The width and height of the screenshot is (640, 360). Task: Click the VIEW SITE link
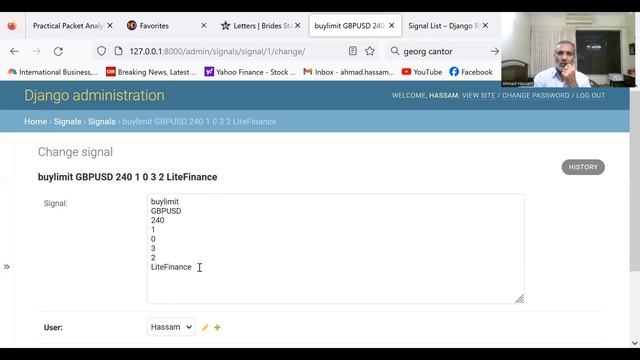pos(478,96)
